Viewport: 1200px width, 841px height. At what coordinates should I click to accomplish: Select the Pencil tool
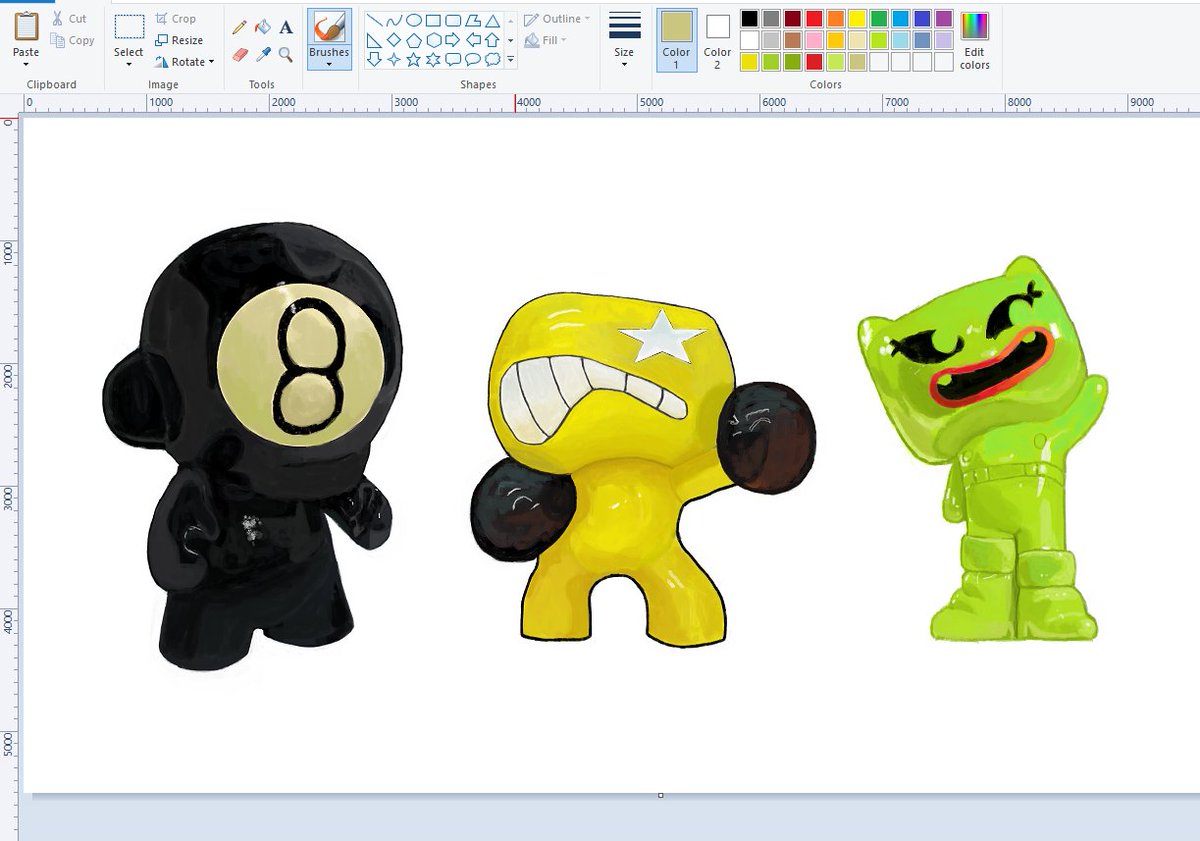coord(239,27)
